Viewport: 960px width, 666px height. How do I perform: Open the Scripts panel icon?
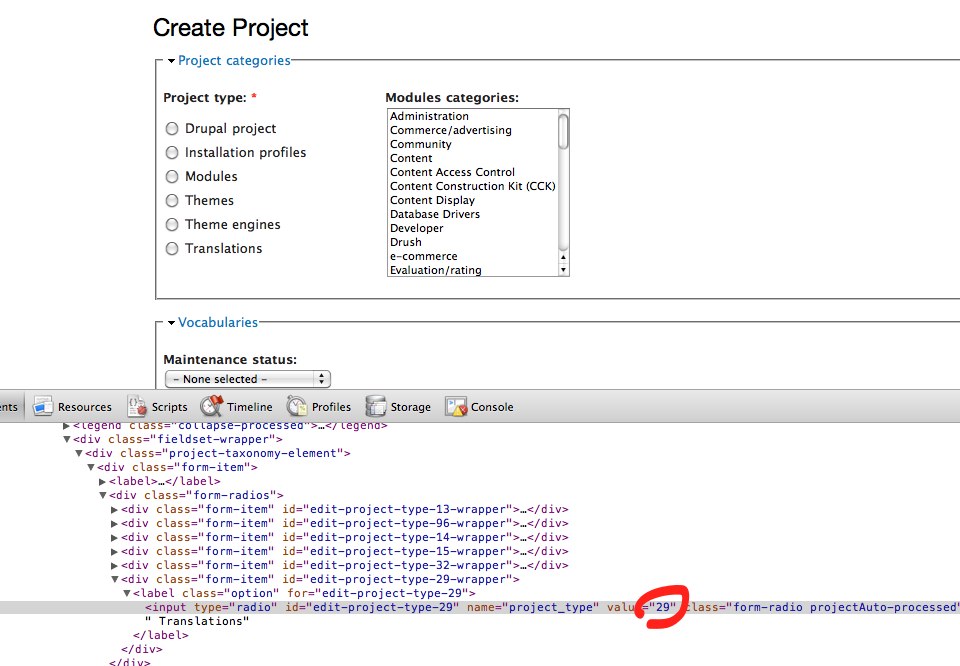(137, 406)
